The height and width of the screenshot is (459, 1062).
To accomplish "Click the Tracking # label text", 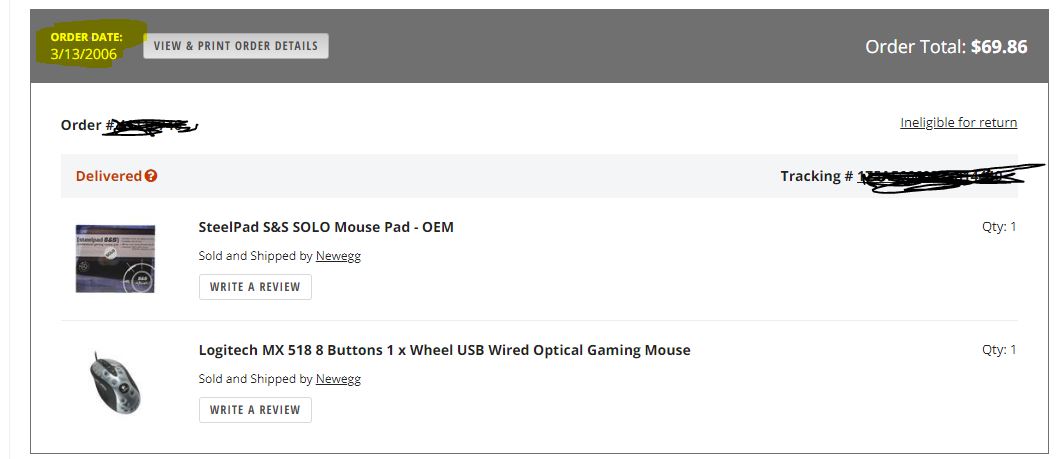I will [x=816, y=176].
